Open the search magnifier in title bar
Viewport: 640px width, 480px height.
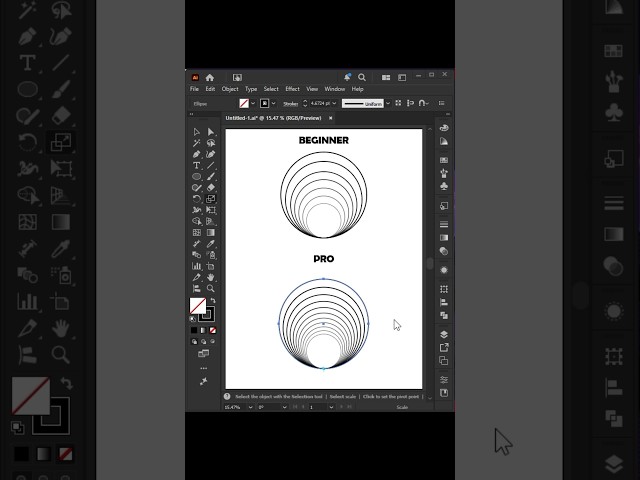point(362,77)
